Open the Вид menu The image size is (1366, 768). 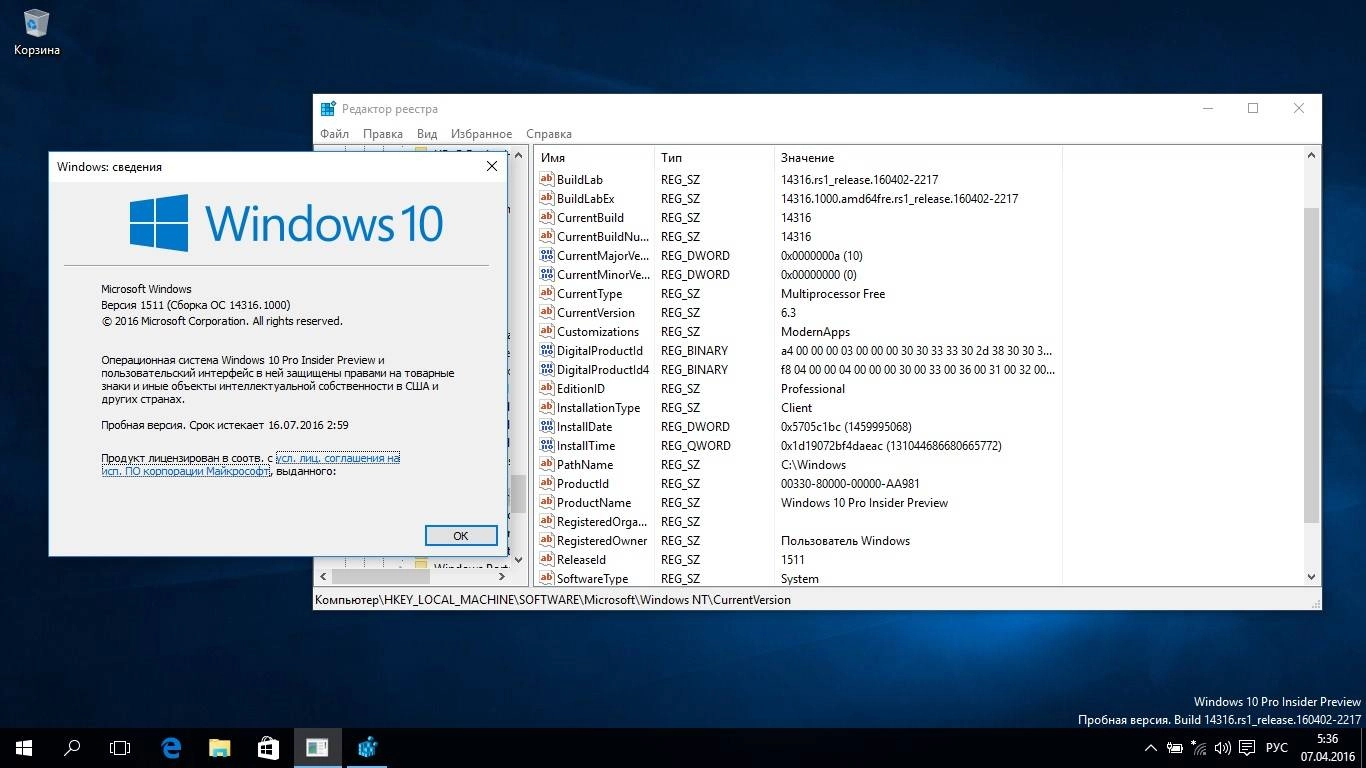point(427,133)
